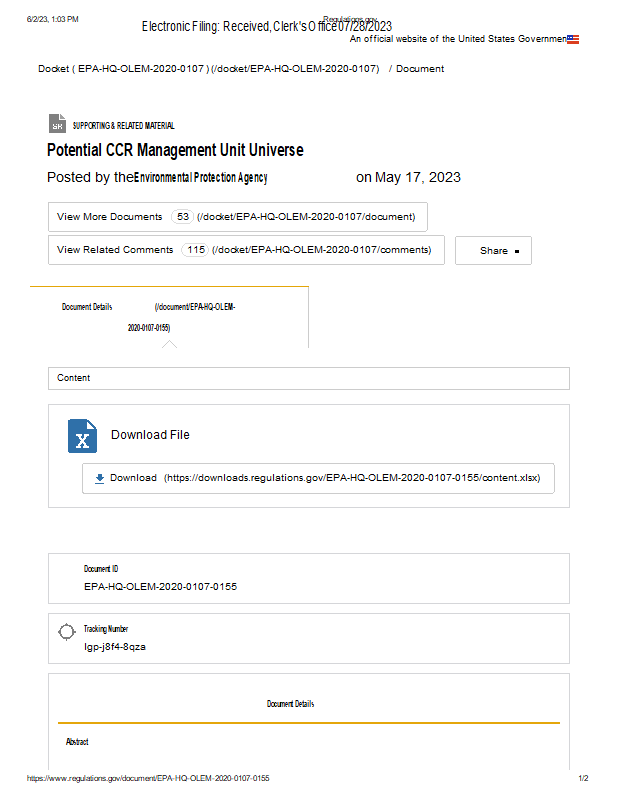Click the US flag icon
Image resolution: width=618 pixels, height=800 pixels.
point(572,39)
